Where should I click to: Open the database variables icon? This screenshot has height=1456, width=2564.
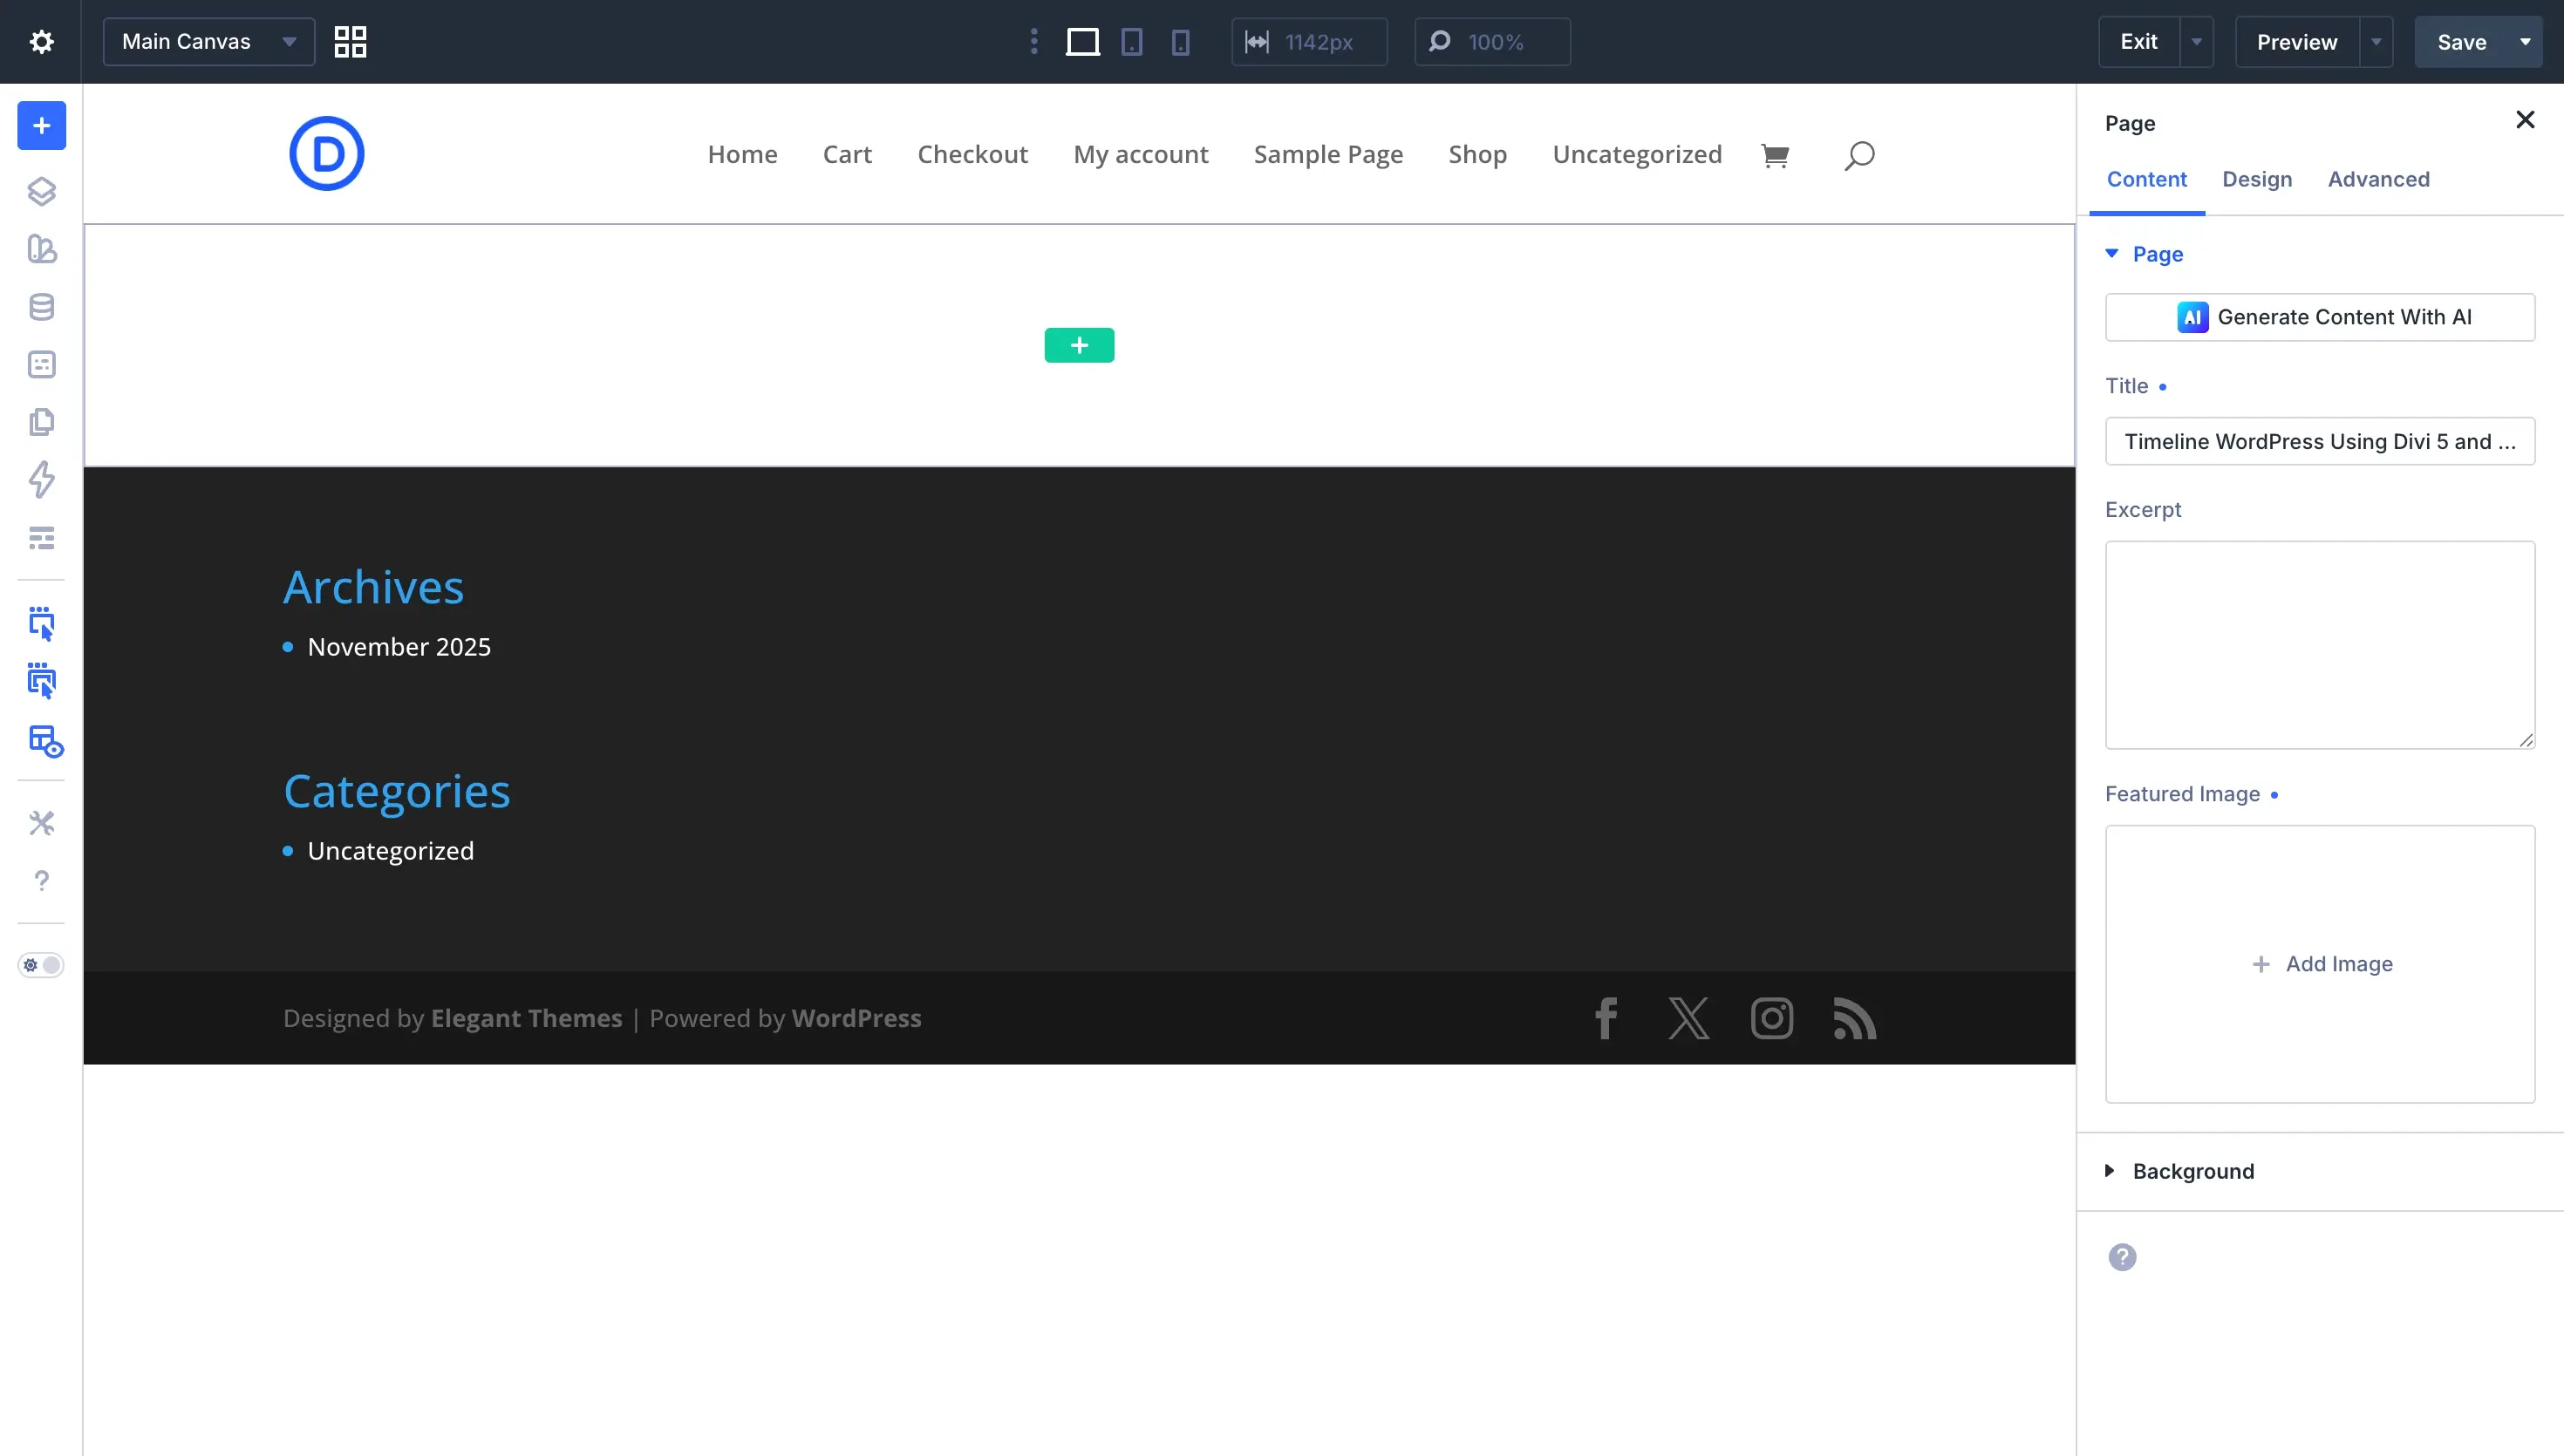41,307
